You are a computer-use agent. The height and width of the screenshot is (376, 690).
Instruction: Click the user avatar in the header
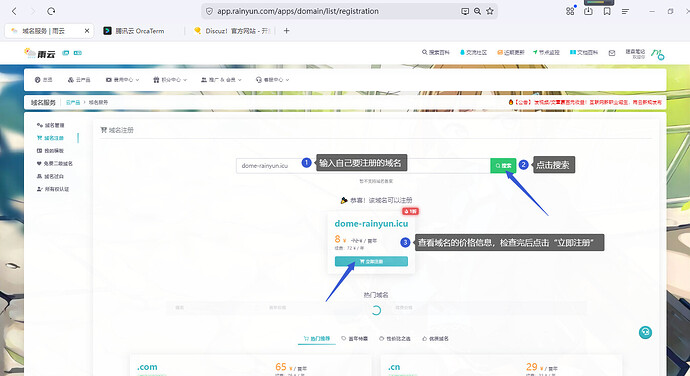coord(657,54)
